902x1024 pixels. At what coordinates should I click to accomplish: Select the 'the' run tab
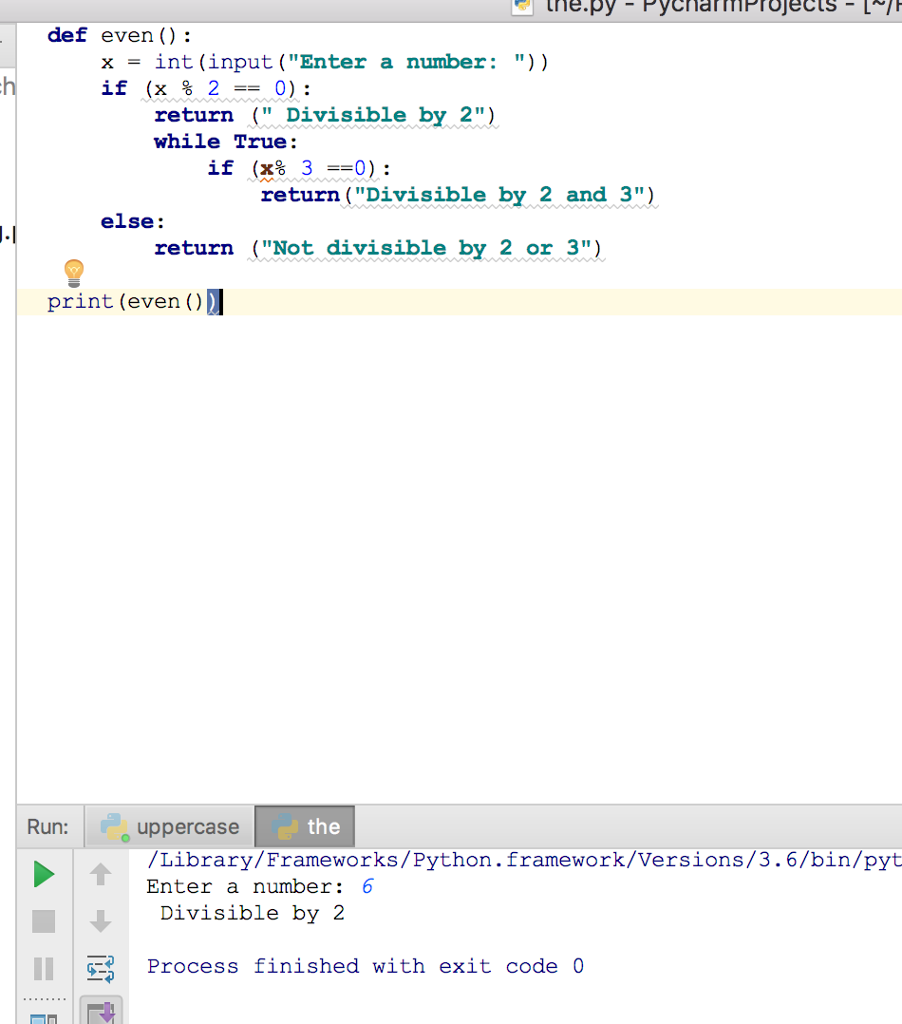[x=324, y=826]
